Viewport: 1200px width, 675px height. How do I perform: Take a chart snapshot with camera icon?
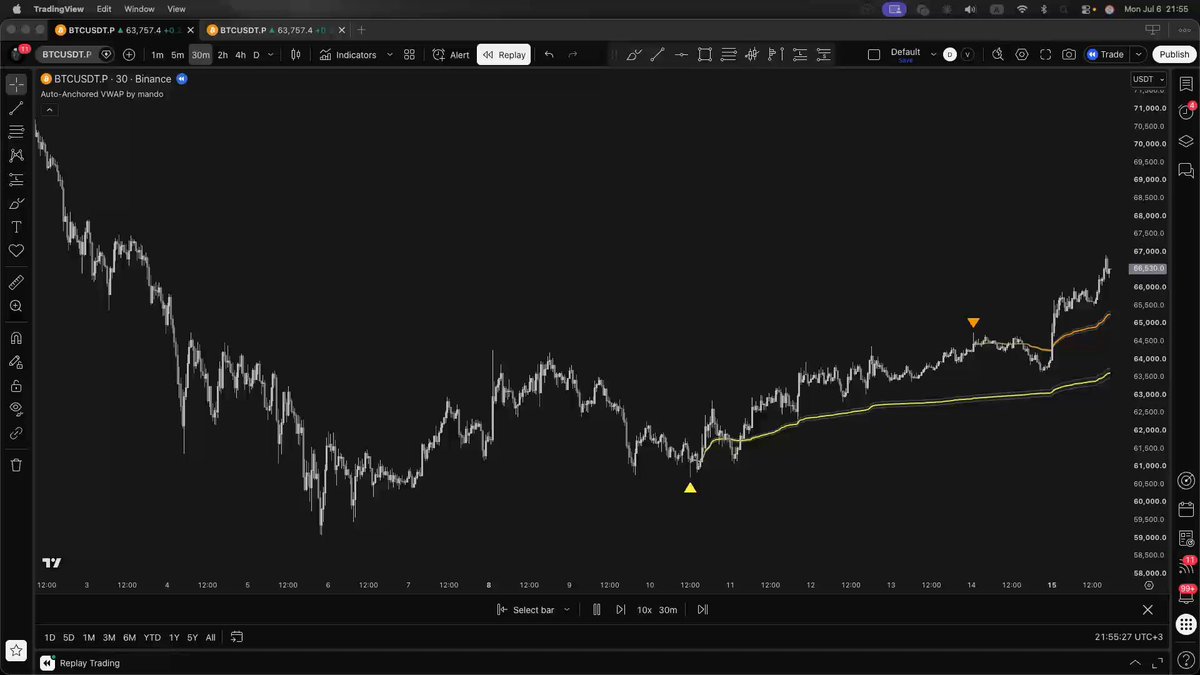point(1069,55)
